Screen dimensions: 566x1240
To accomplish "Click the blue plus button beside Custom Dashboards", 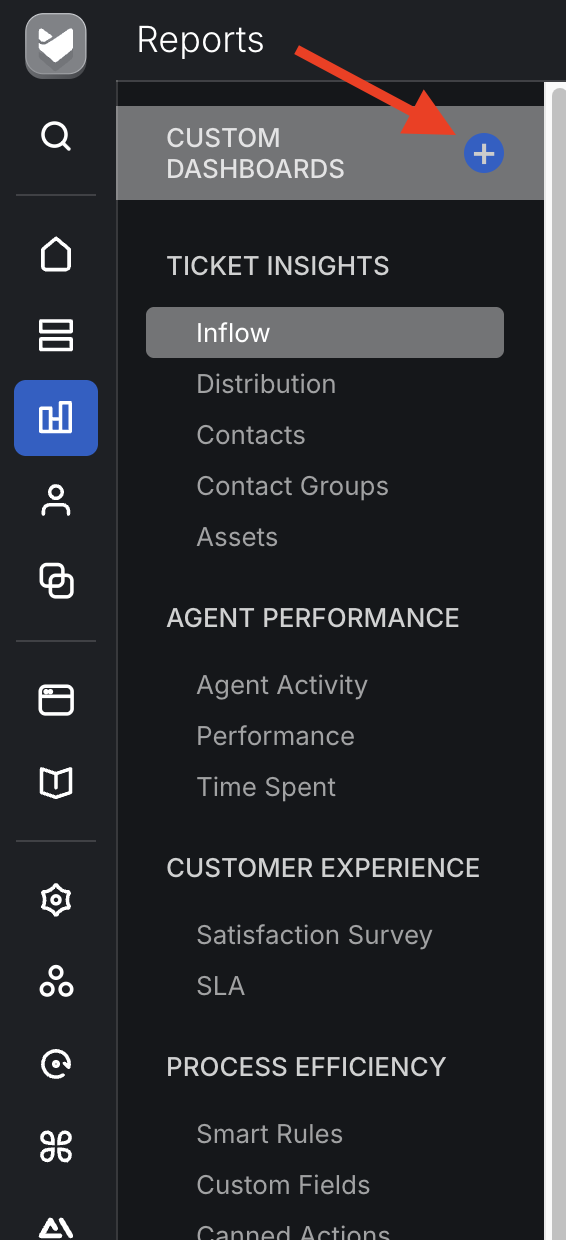I will pyautogui.click(x=484, y=153).
